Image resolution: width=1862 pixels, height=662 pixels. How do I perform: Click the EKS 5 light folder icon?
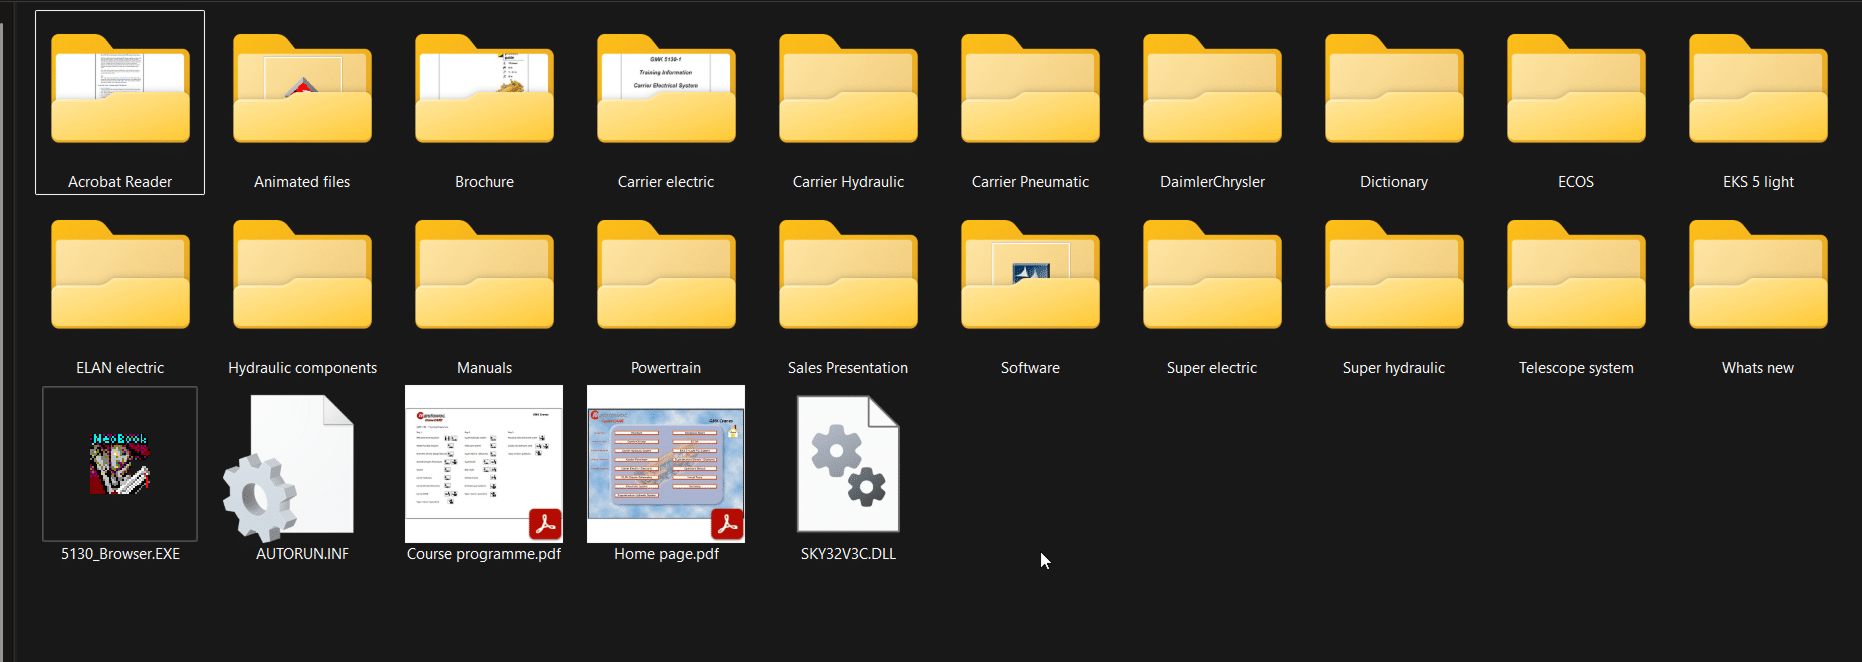point(1758,89)
